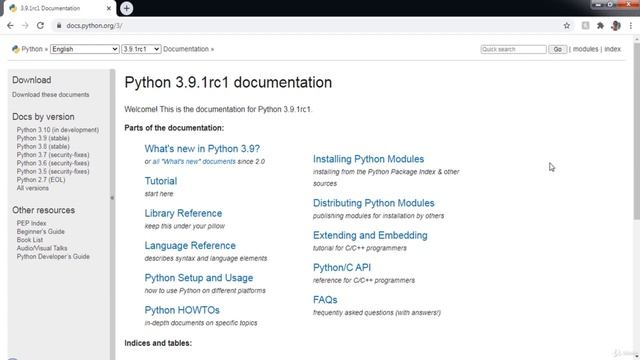This screenshot has height=360, width=640.
Task: Open Python 3.8 (stable) docs
Action: [x=43, y=147]
